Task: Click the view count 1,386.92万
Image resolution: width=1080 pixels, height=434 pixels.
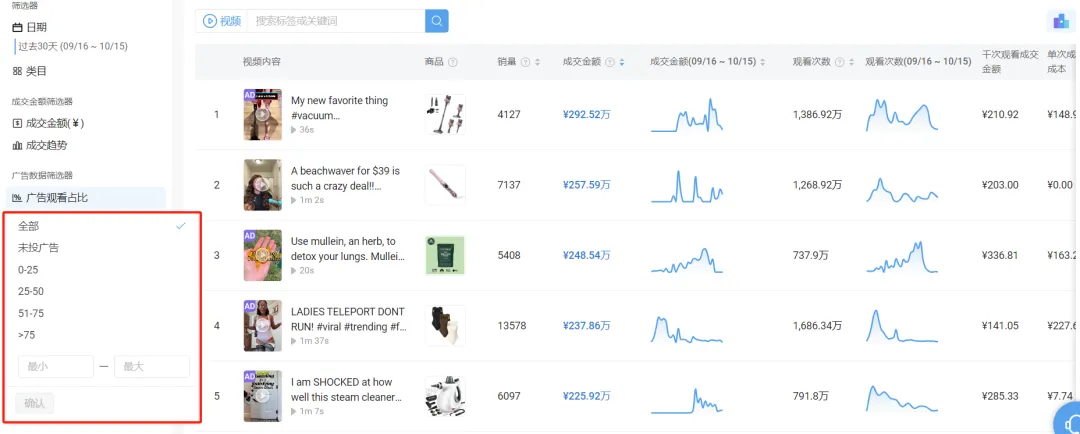Action: coord(817,114)
